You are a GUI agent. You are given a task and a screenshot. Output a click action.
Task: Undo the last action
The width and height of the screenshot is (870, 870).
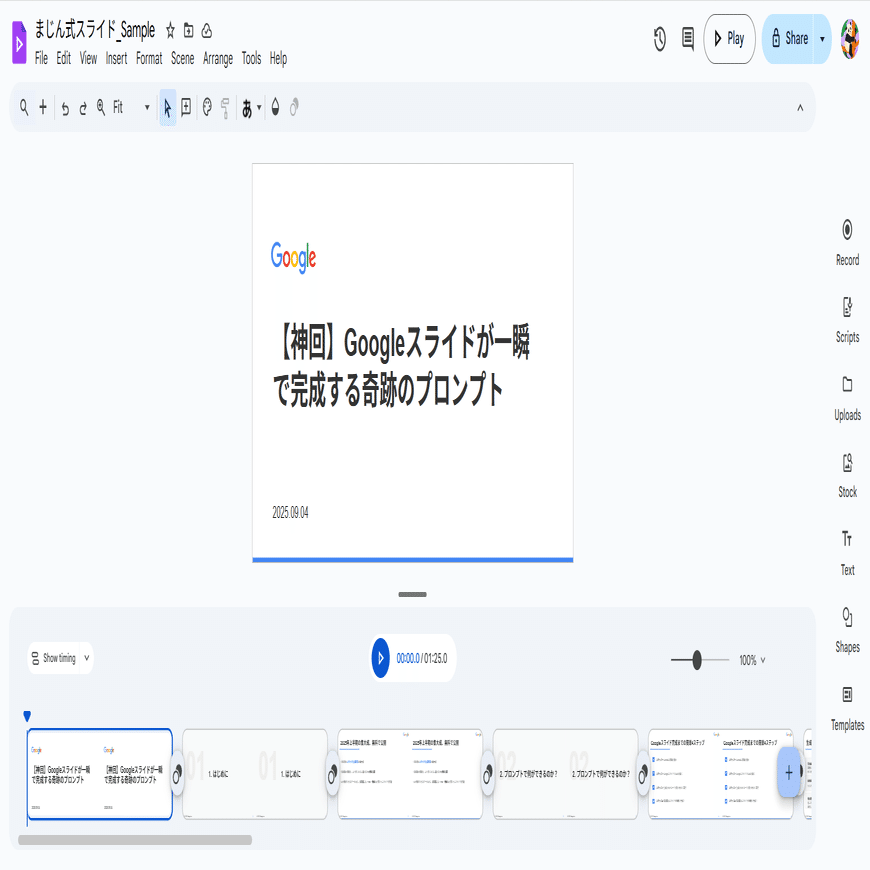(x=65, y=108)
